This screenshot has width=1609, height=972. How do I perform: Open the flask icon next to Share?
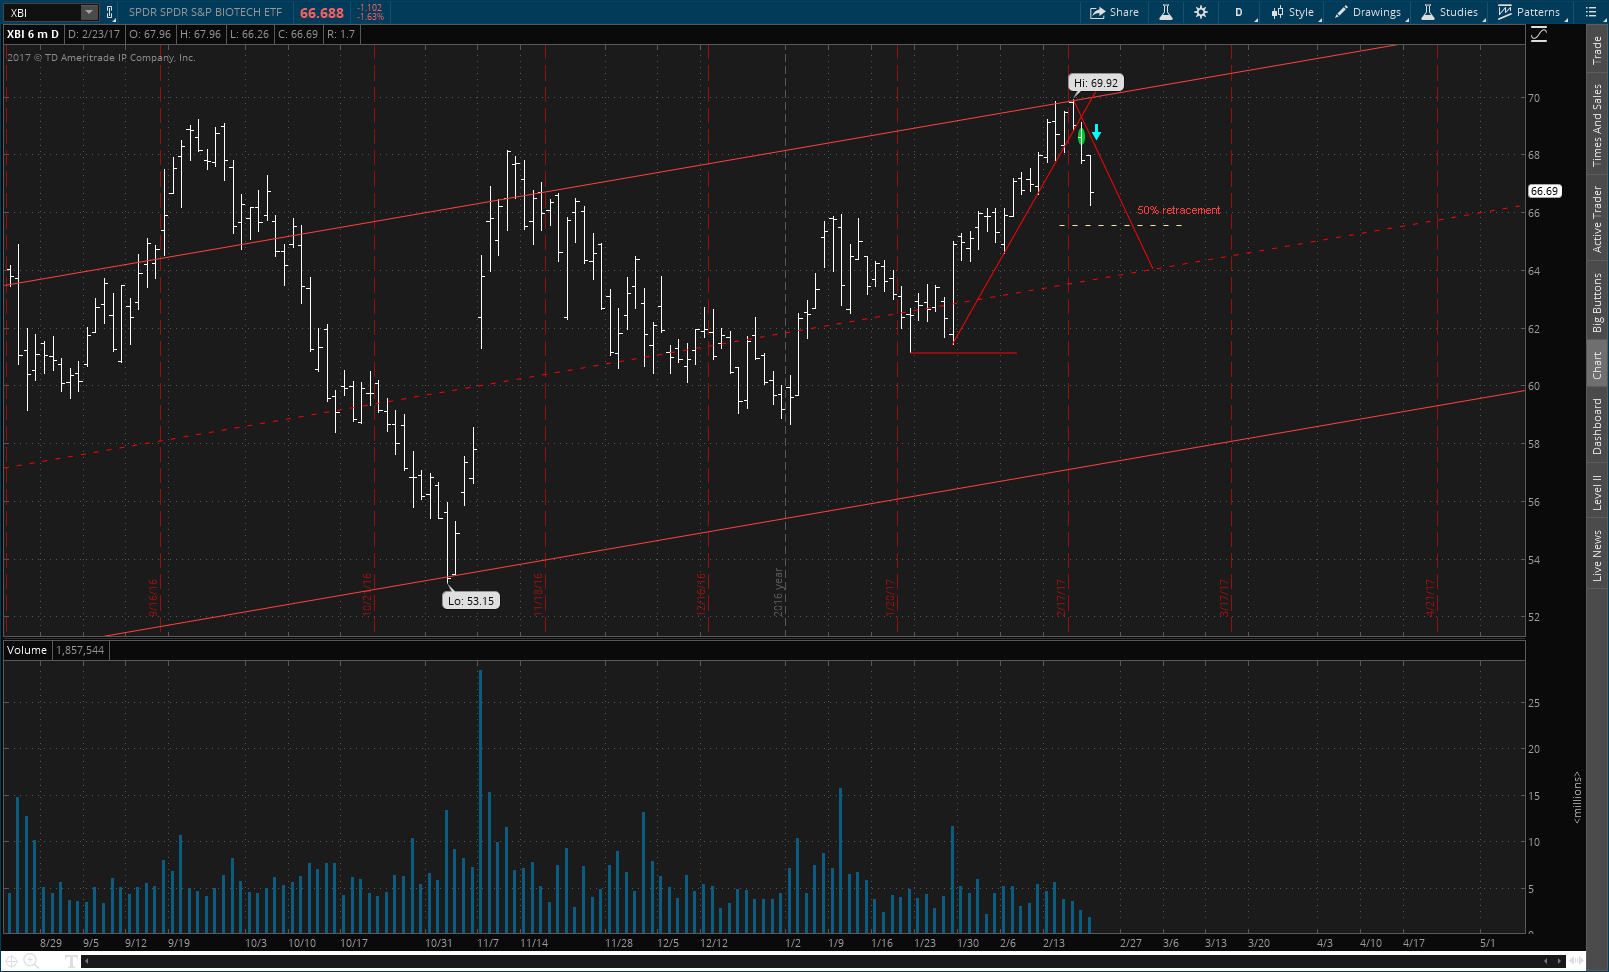(1166, 12)
